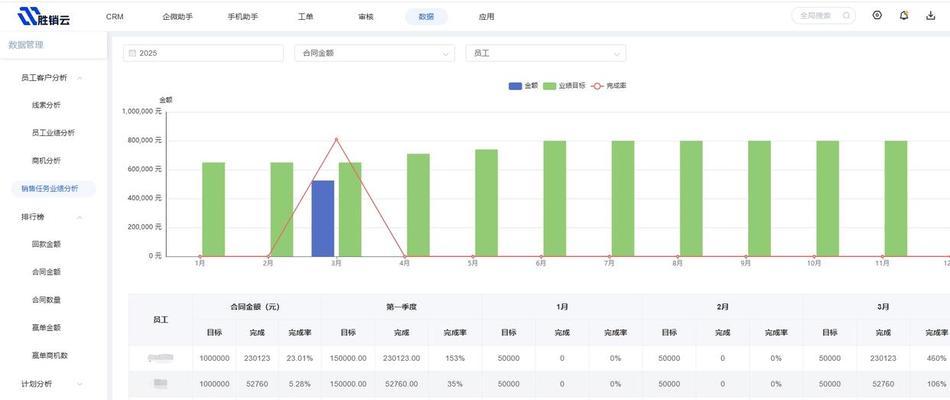Open the 合同金额 dropdown
950x400 pixels.
coord(374,53)
